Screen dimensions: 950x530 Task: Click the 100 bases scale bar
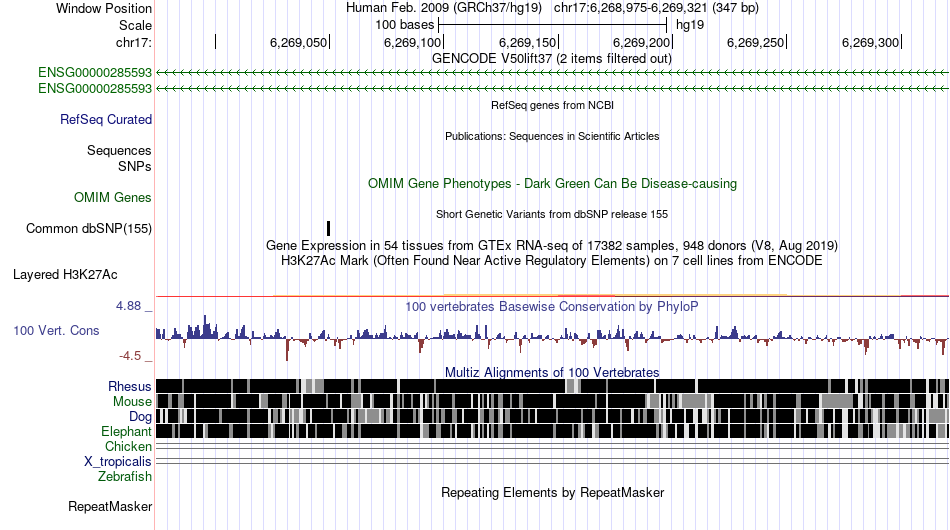[553, 25]
